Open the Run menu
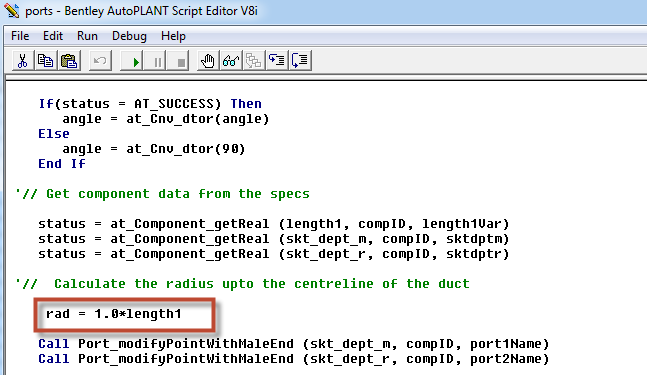The height and width of the screenshot is (375, 647). click(87, 36)
